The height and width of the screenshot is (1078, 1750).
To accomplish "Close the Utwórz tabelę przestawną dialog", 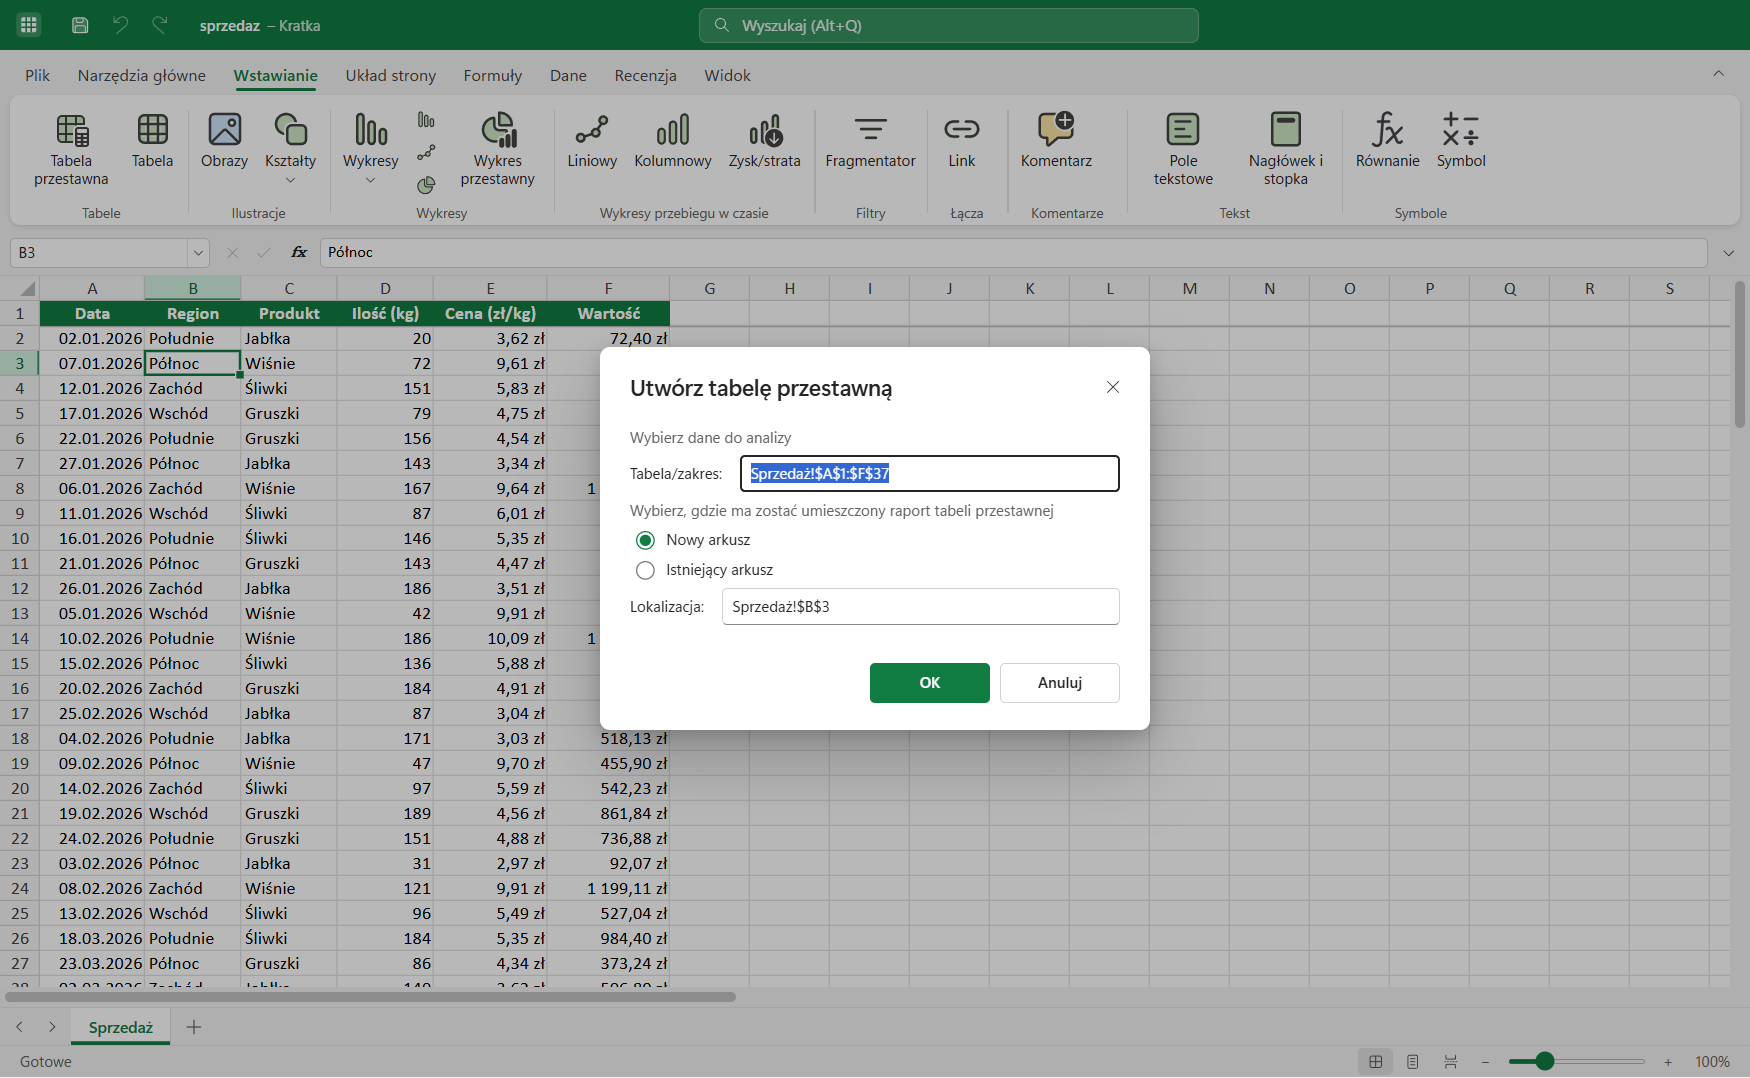I will (x=1113, y=387).
